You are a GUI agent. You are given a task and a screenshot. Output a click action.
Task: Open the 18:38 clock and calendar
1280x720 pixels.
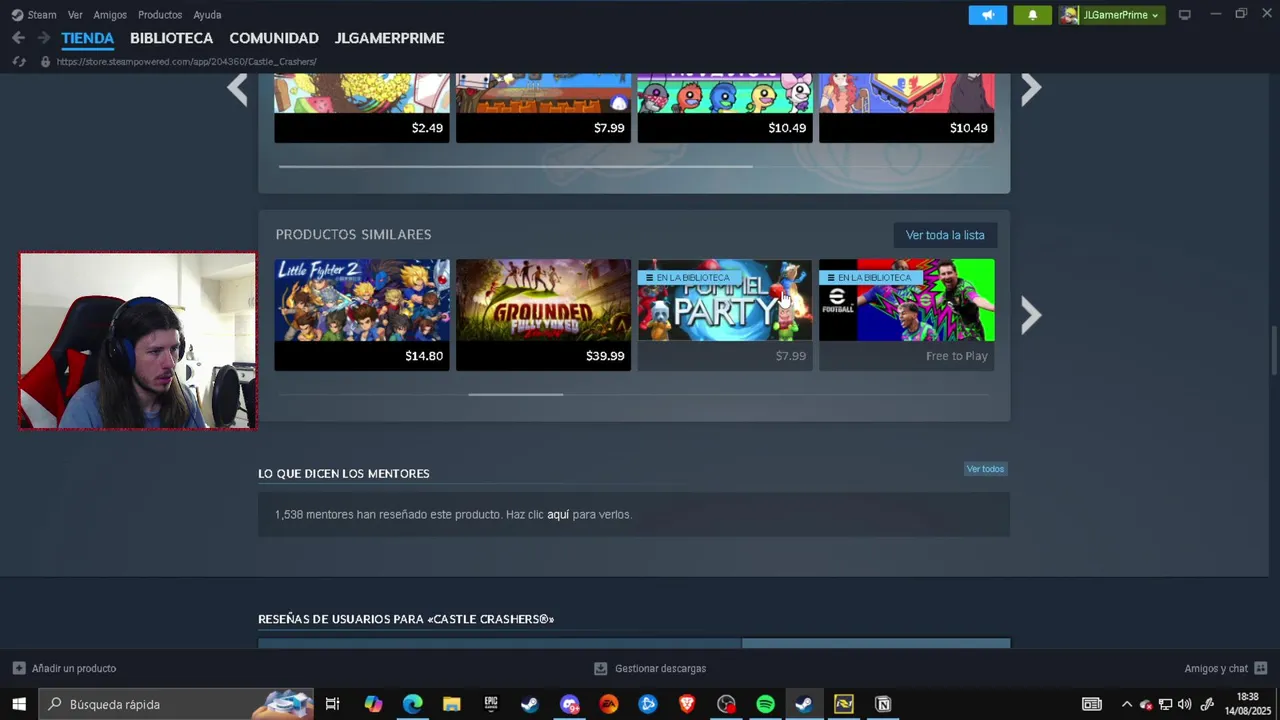(1247, 704)
